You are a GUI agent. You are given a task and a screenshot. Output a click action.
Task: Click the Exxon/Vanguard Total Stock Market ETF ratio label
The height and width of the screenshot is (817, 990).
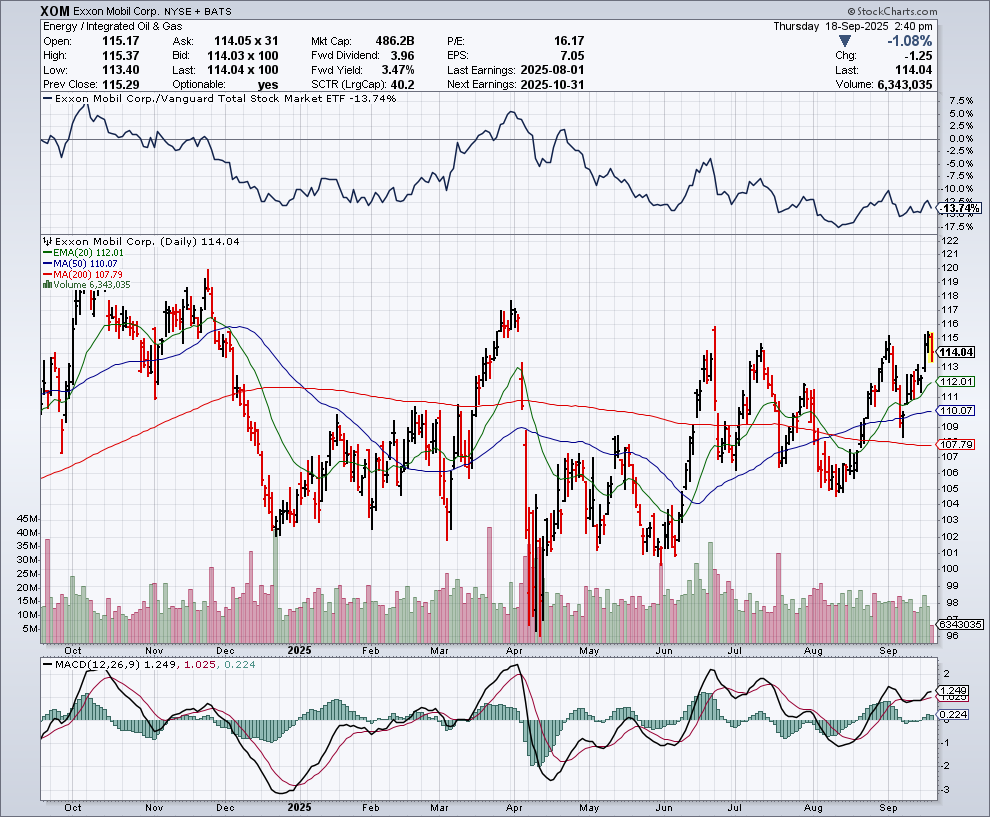tap(225, 98)
